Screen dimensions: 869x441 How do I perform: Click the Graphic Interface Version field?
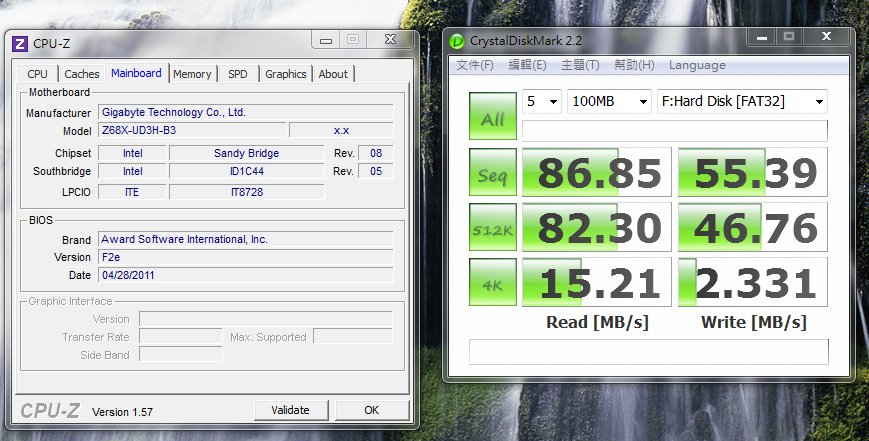(265, 319)
